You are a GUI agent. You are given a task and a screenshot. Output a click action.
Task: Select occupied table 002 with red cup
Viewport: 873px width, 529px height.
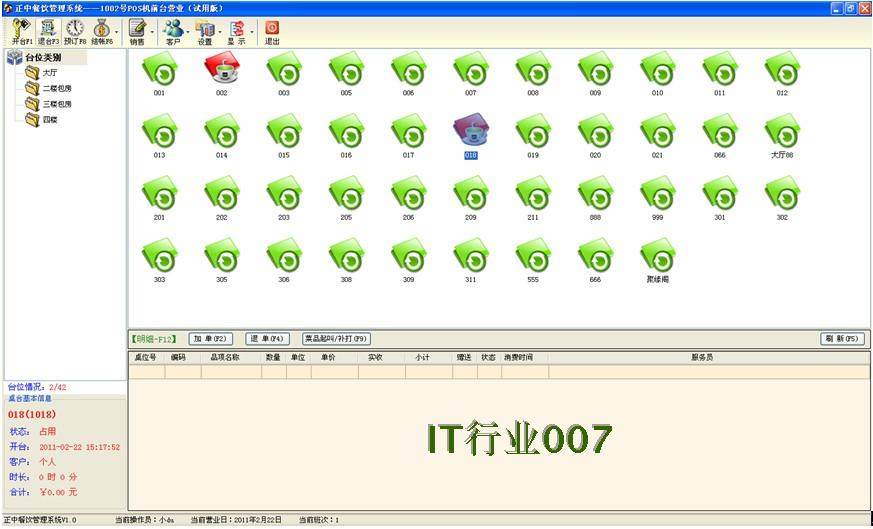coord(221,71)
